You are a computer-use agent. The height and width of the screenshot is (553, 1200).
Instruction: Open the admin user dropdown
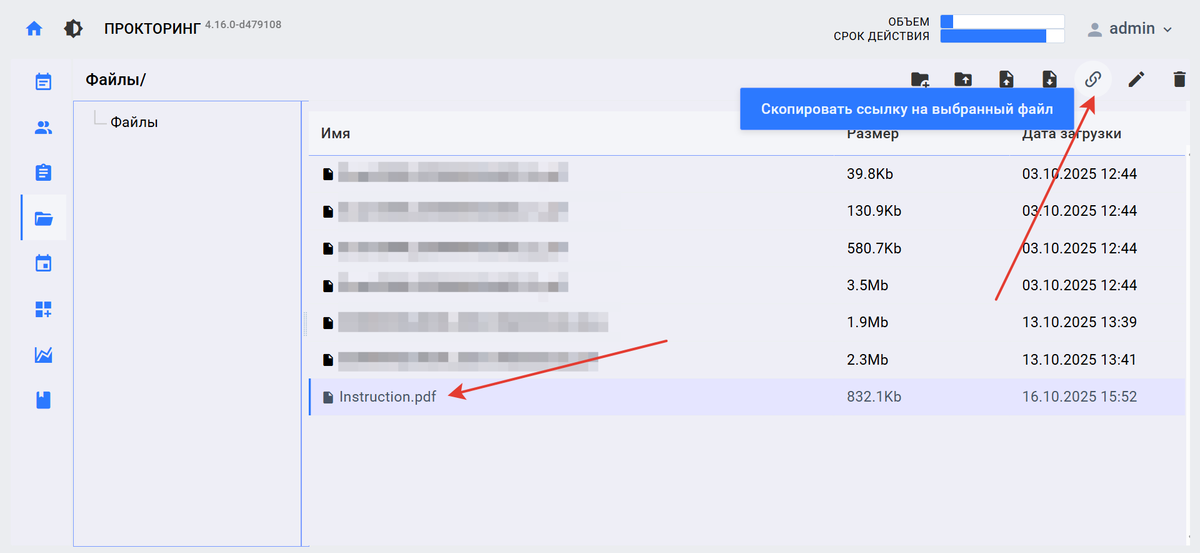point(1129,29)
